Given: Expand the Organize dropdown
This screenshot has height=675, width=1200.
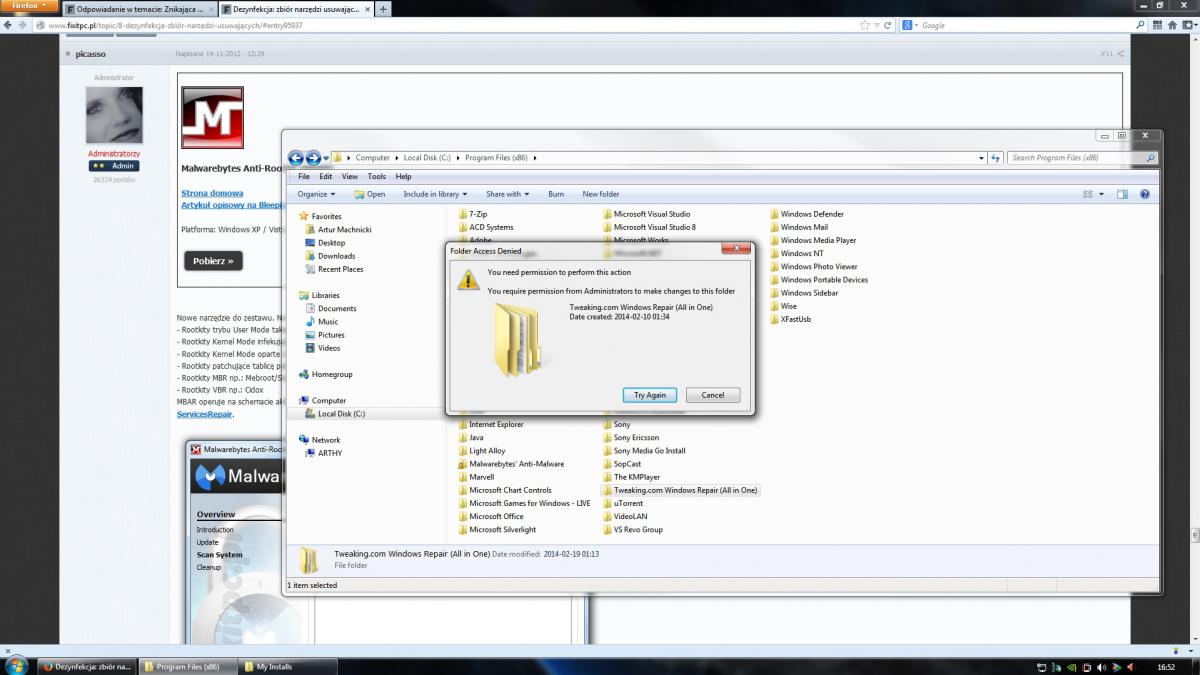Looking at the screenshot, I should 316,194.
